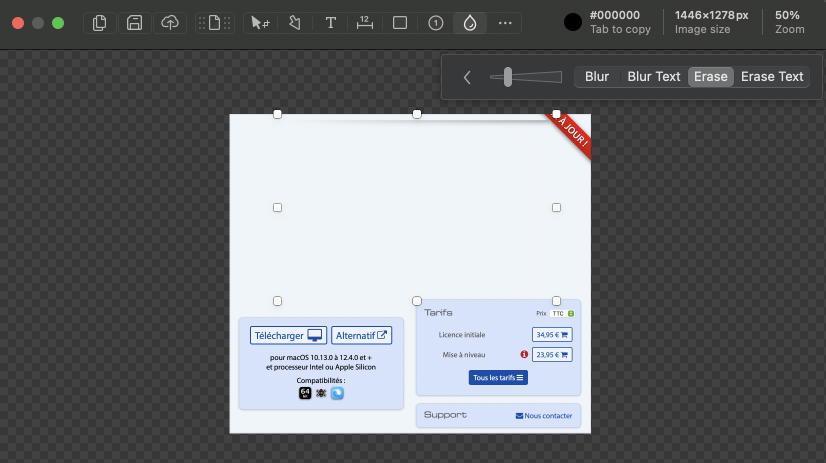This screenshot has height=463, width=826.
Task: Select the arrow pointer tool
Action: point(260,23)
